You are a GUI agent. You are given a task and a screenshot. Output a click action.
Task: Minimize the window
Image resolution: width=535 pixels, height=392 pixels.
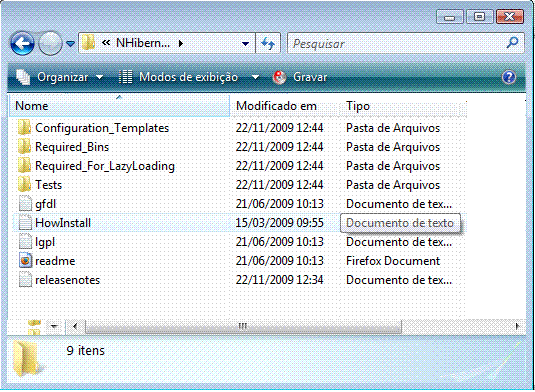(x=450, y=17)
